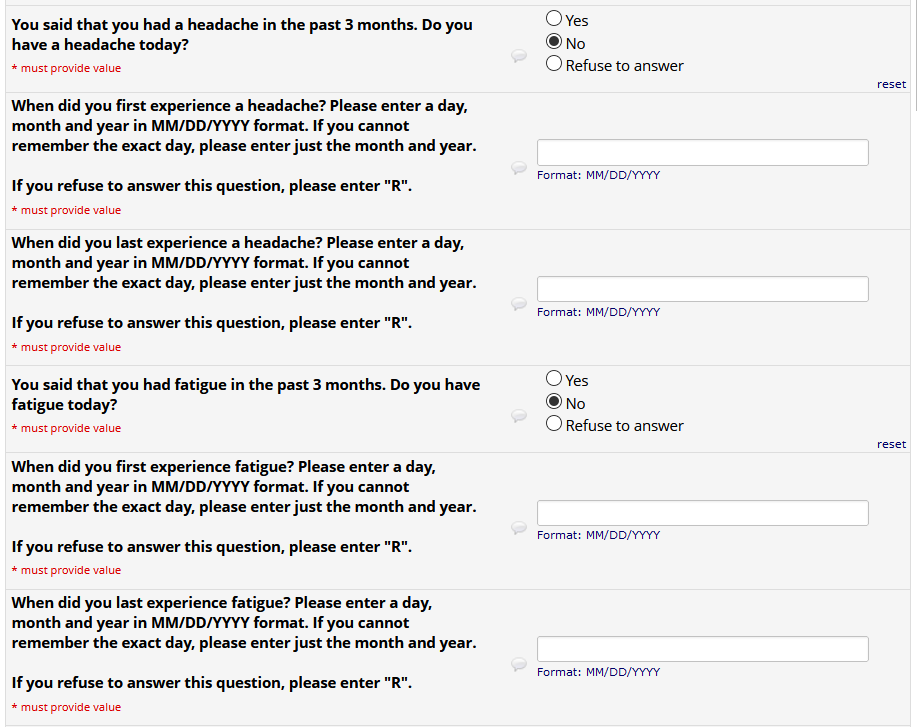Click the first headache date field
This screenshot has width=917, height=727.
click(x=702, y=152)
